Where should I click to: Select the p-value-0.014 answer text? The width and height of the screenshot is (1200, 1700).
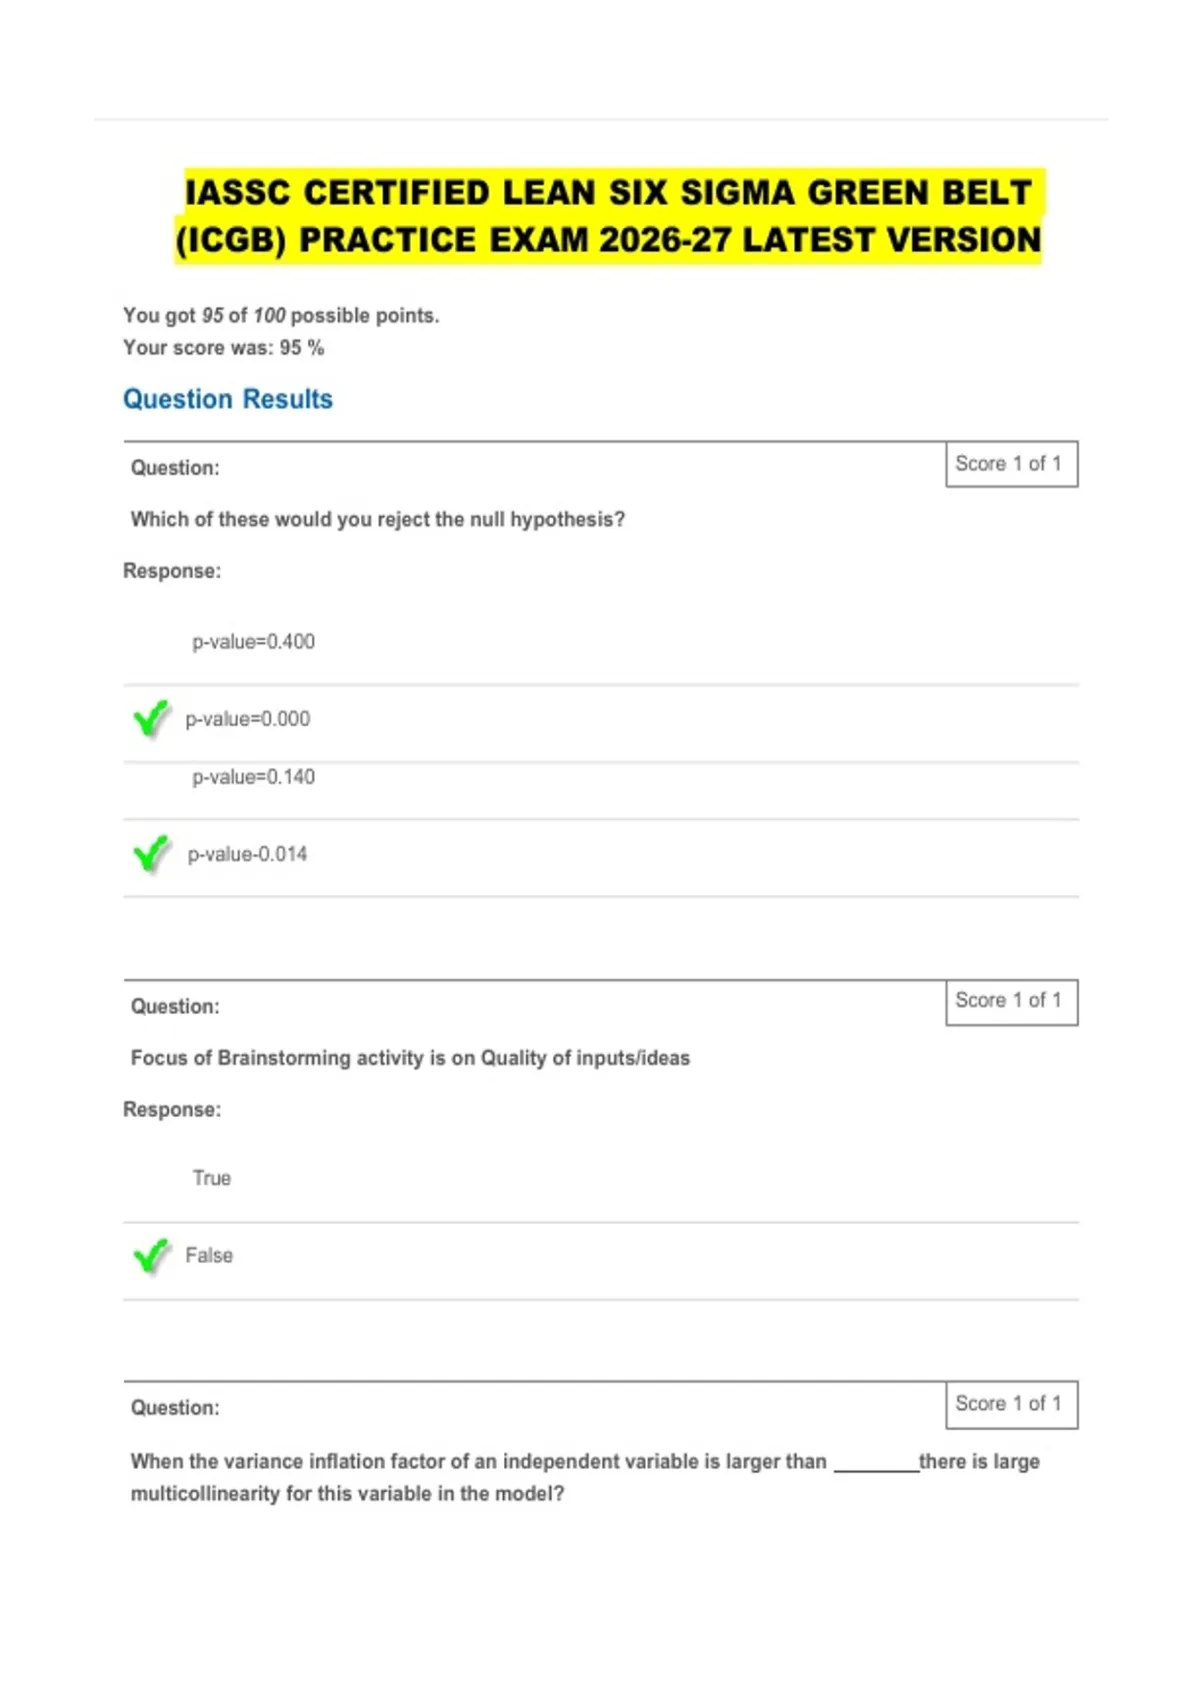tap(248, 854)
